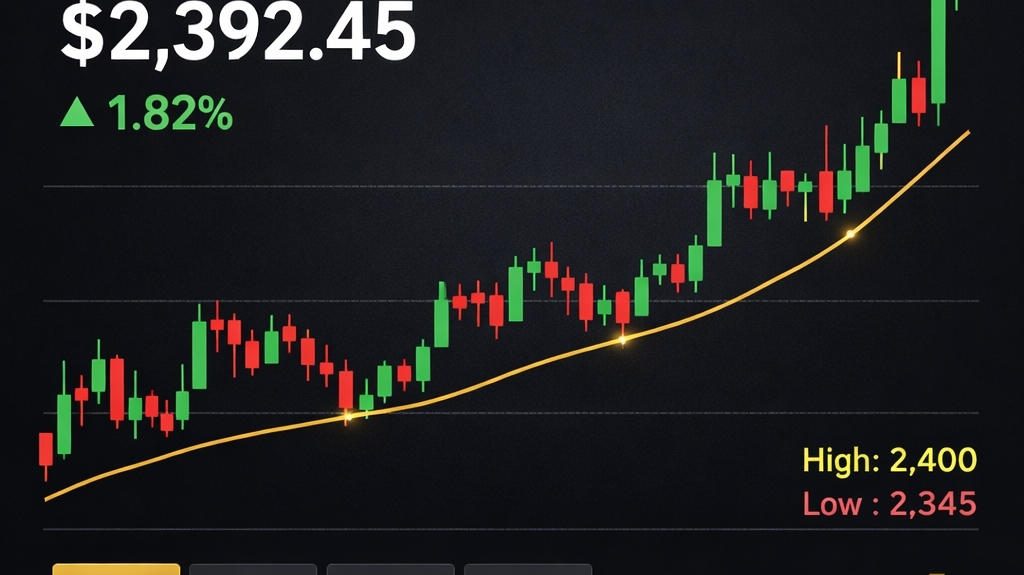Click the right end of yellow moving-average line
The width and height of the screenshot is (1024, 575).
(968, 133)
